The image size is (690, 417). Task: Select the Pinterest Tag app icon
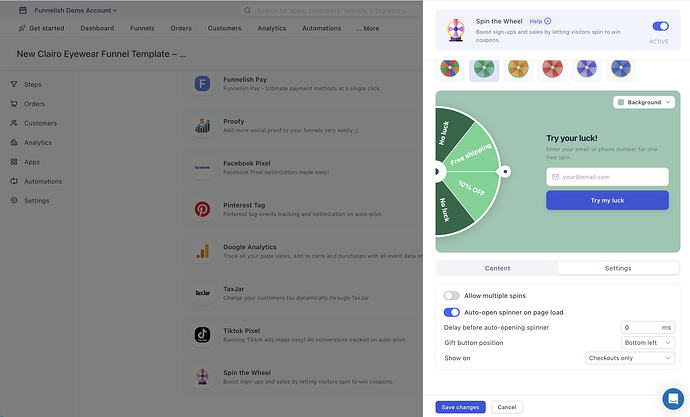click(x=202, y=209)
